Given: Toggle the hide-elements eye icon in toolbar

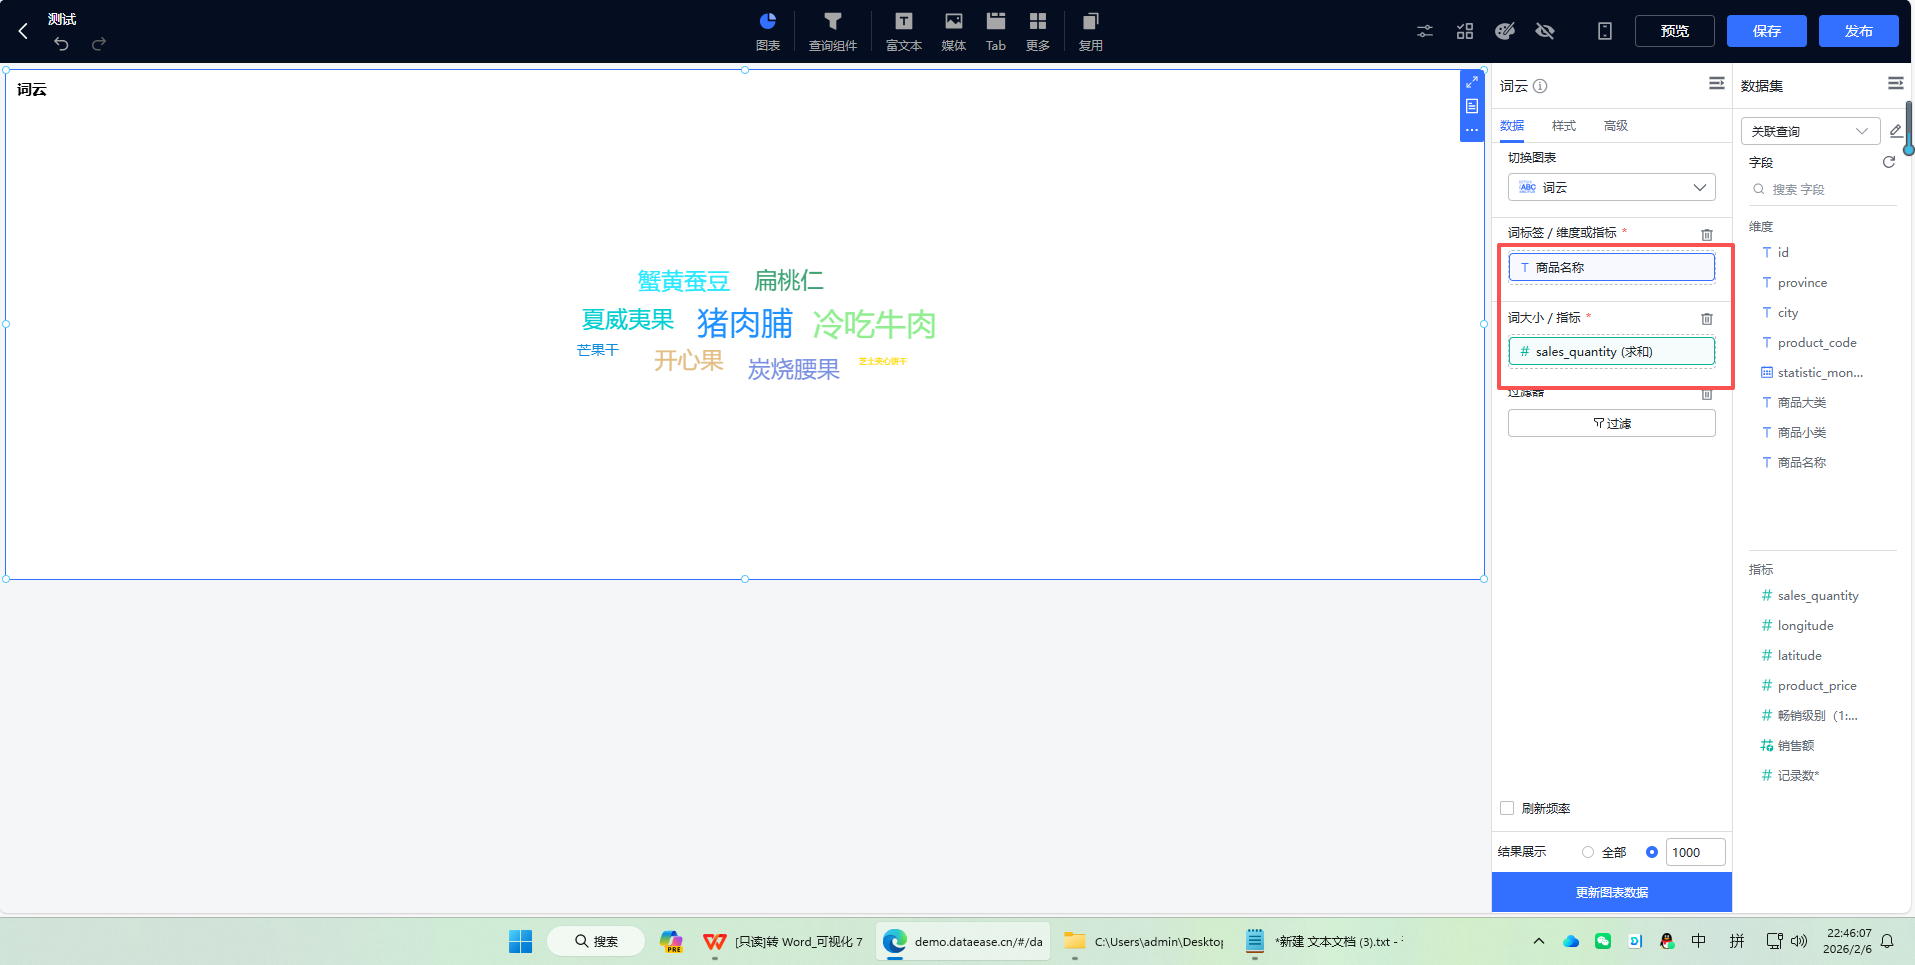Looking at the screenshot, I should point(1545,31).
